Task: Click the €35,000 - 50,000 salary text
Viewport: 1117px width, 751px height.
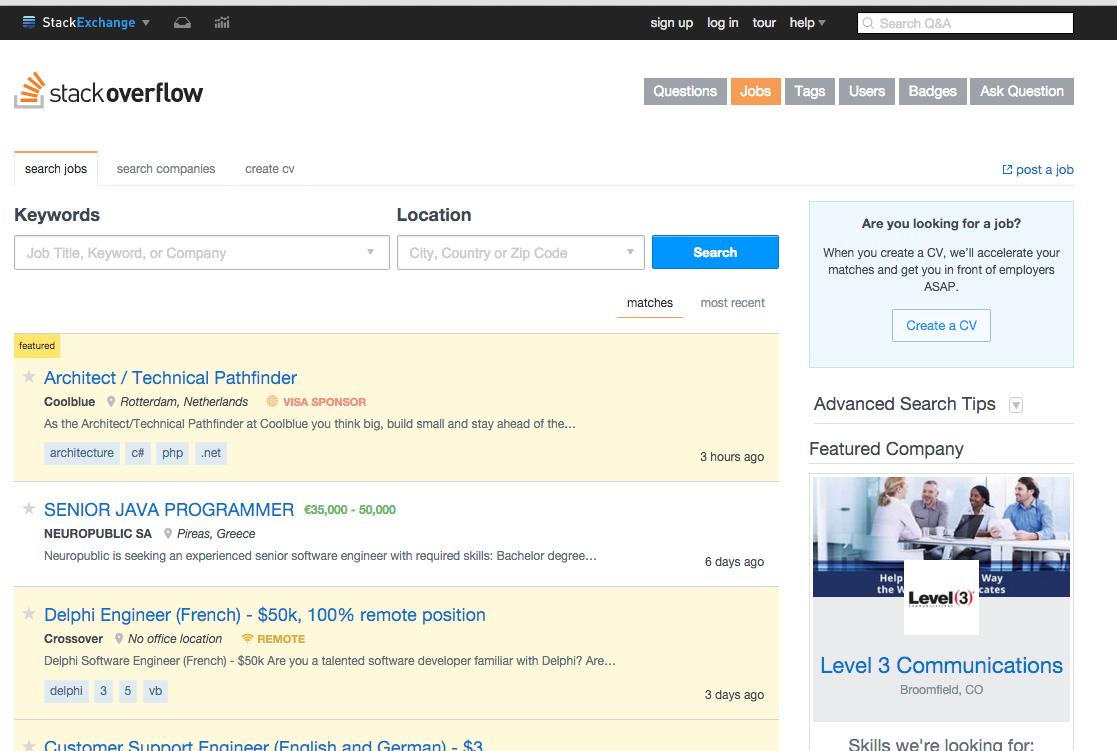Action: 350,509
